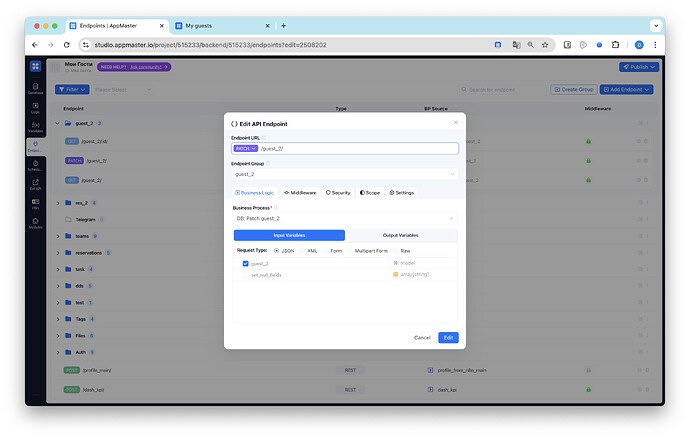Switch to the Settings tab

click(402, 193)
